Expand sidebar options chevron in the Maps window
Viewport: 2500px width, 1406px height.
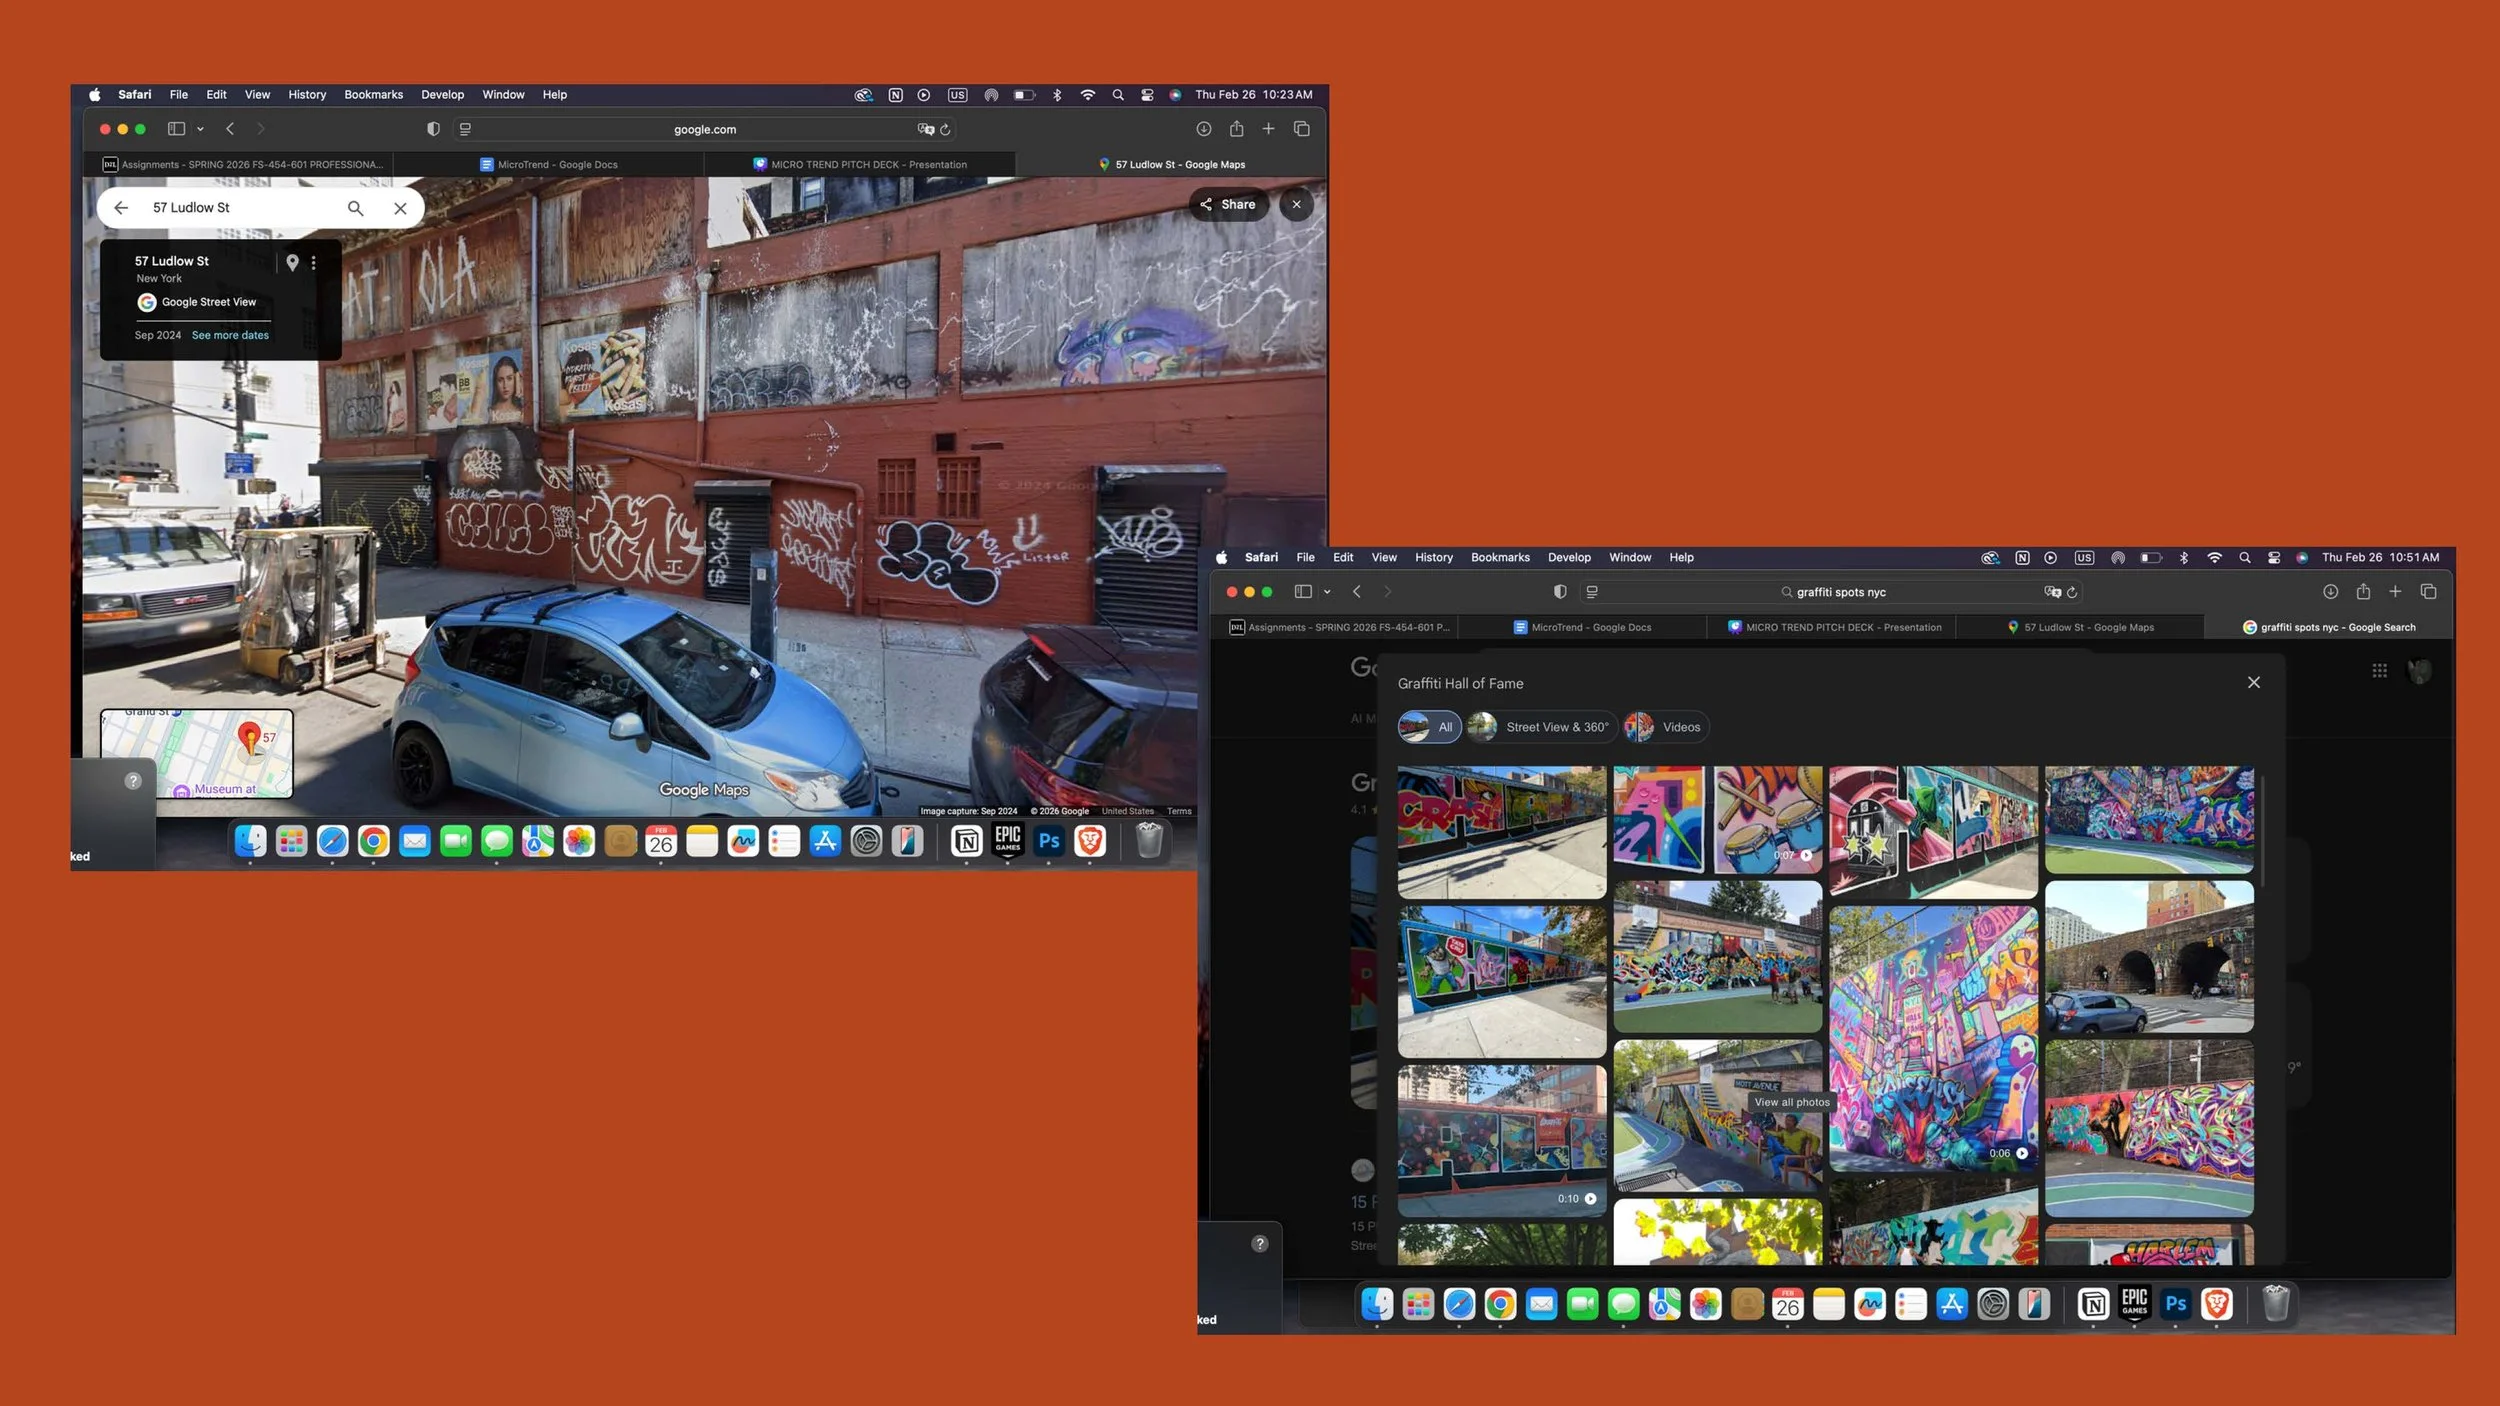(x=200, y=129)
